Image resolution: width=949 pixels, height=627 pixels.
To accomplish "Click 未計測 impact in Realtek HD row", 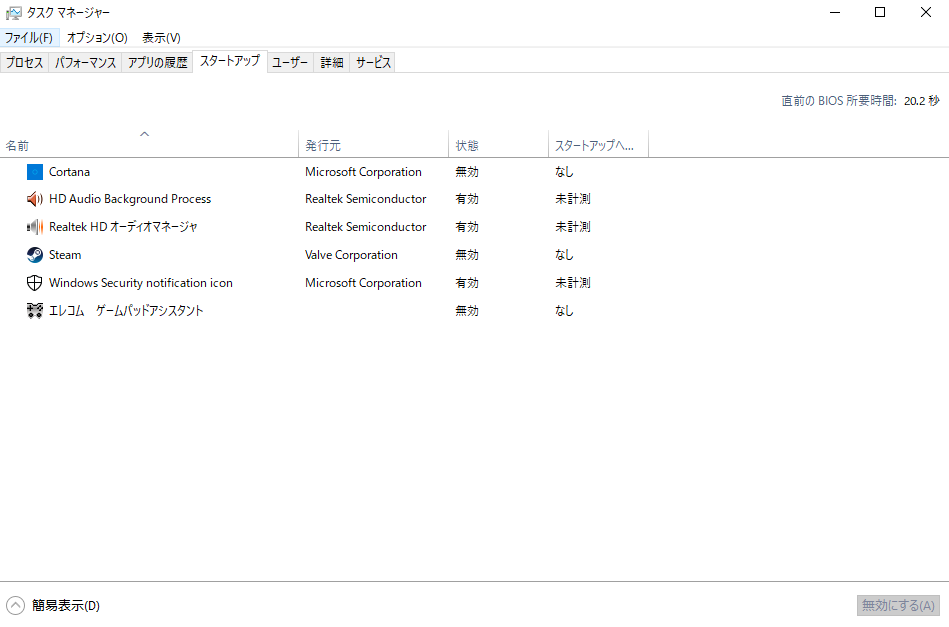I will [573, 227].
